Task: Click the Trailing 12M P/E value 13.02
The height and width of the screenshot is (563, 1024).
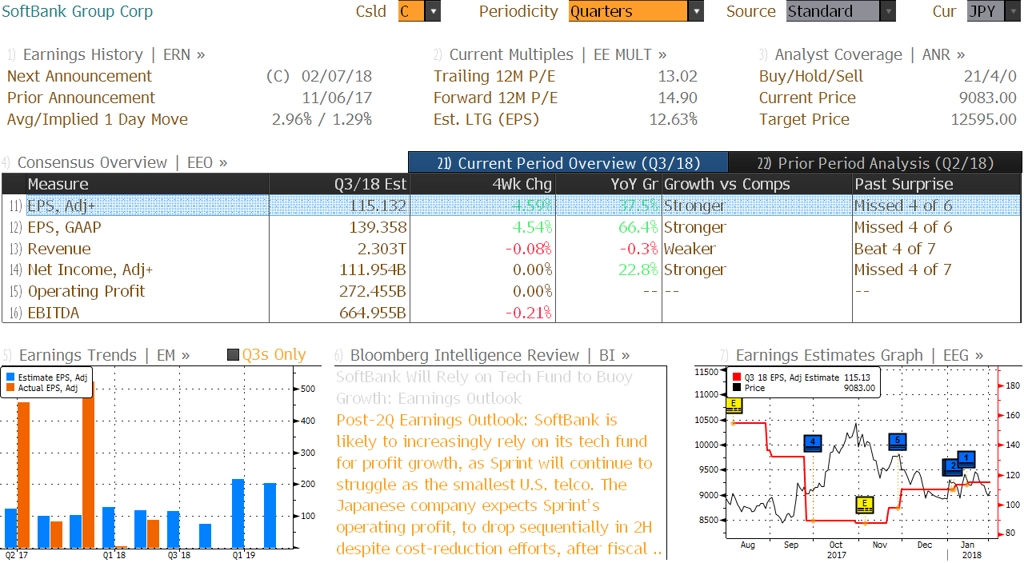Action: coord(677,76)
